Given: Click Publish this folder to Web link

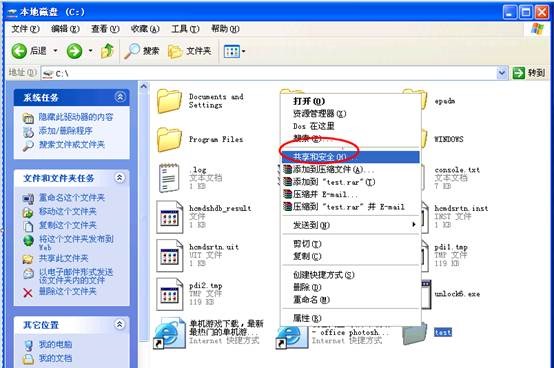Looking at the screenshot, I should pyautogui.click(x=76, y=243).
